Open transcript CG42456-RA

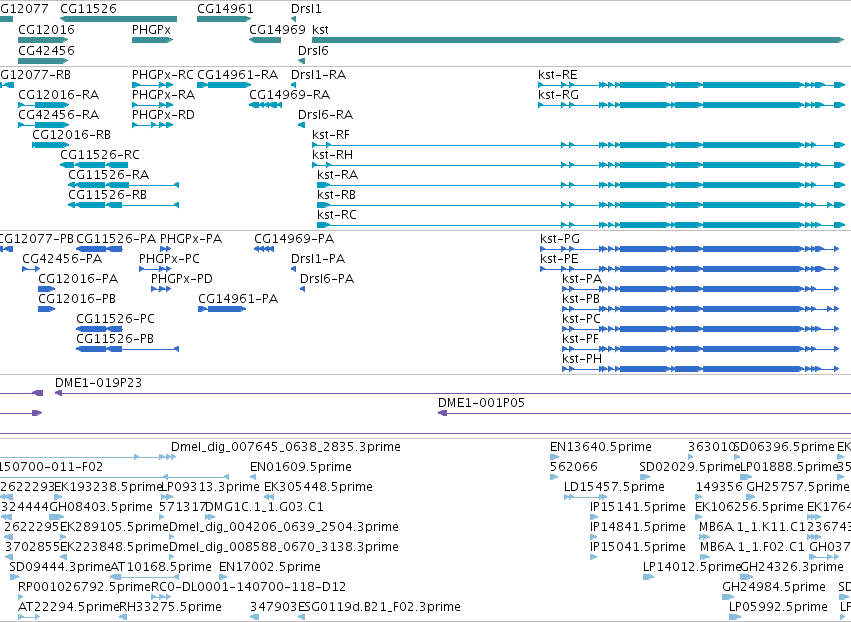coord(59,115)
